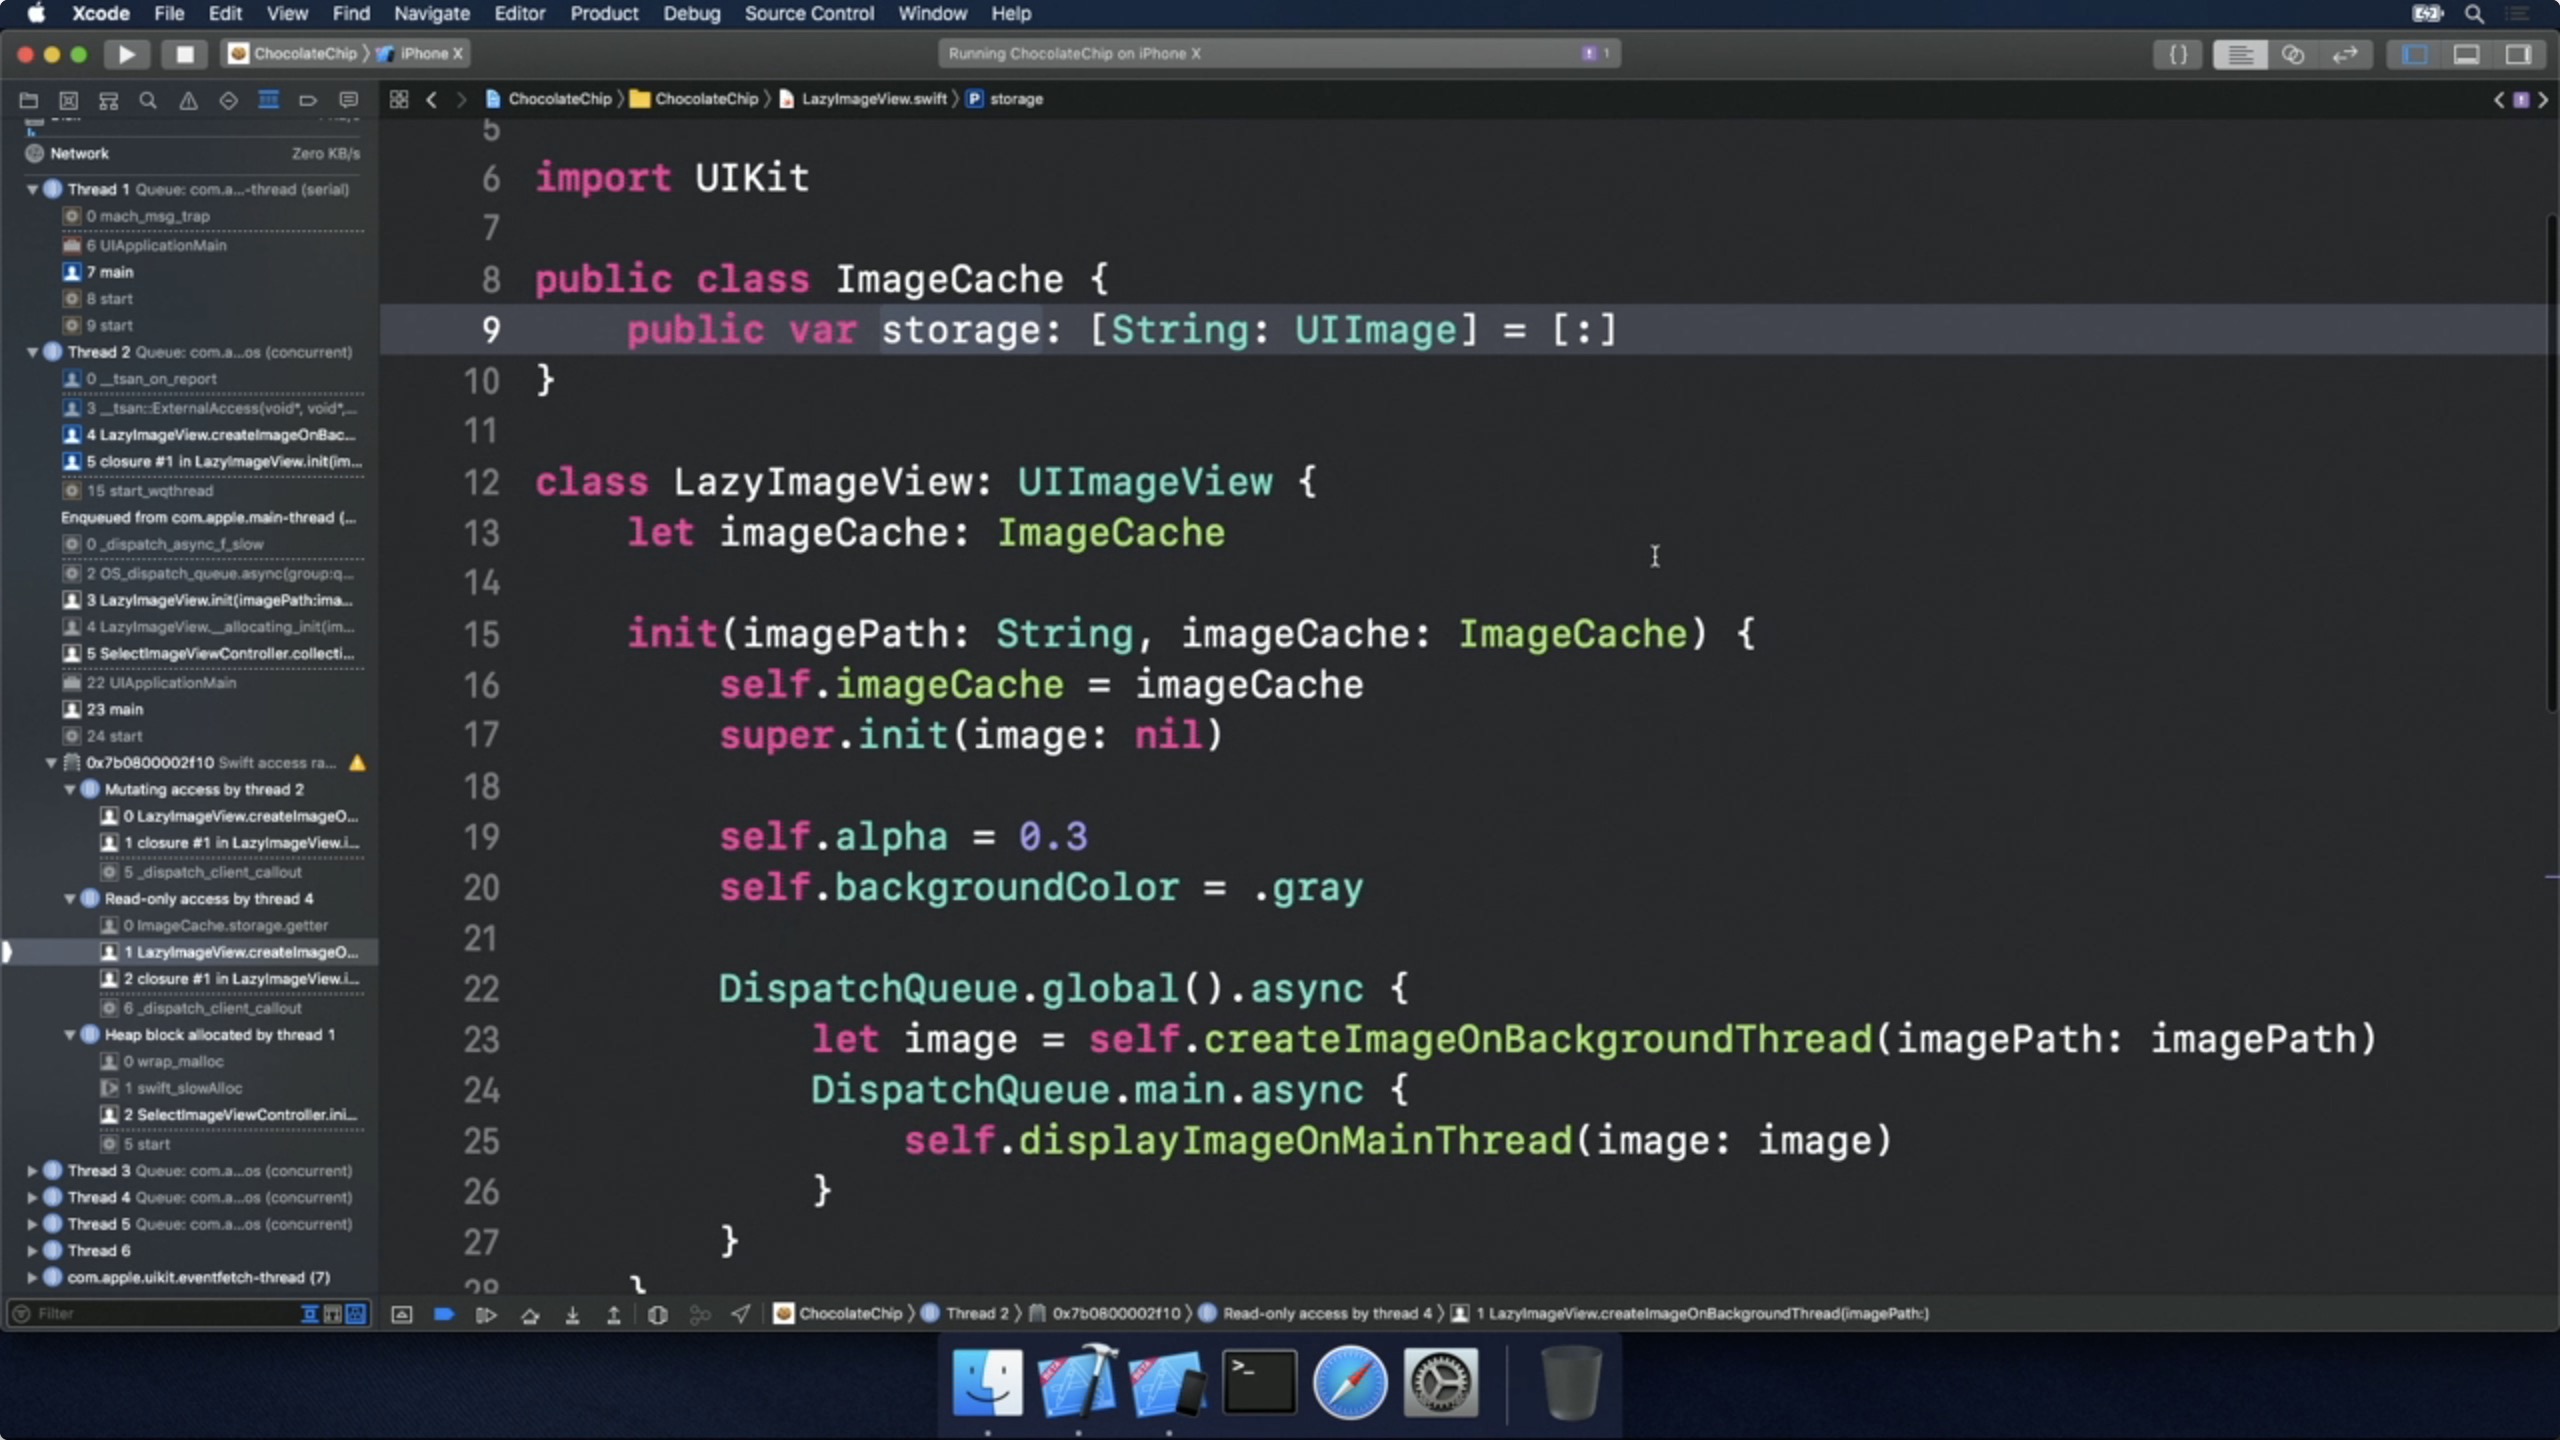
Task: Click the Step Over debug icon
Action: (530, 1314)
